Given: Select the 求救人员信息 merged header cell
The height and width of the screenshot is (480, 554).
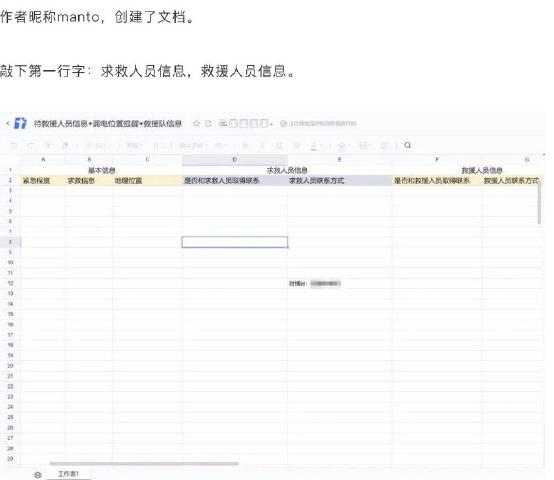Looking at the screenshot, I should pyautogui.click(x=287, y=170).
